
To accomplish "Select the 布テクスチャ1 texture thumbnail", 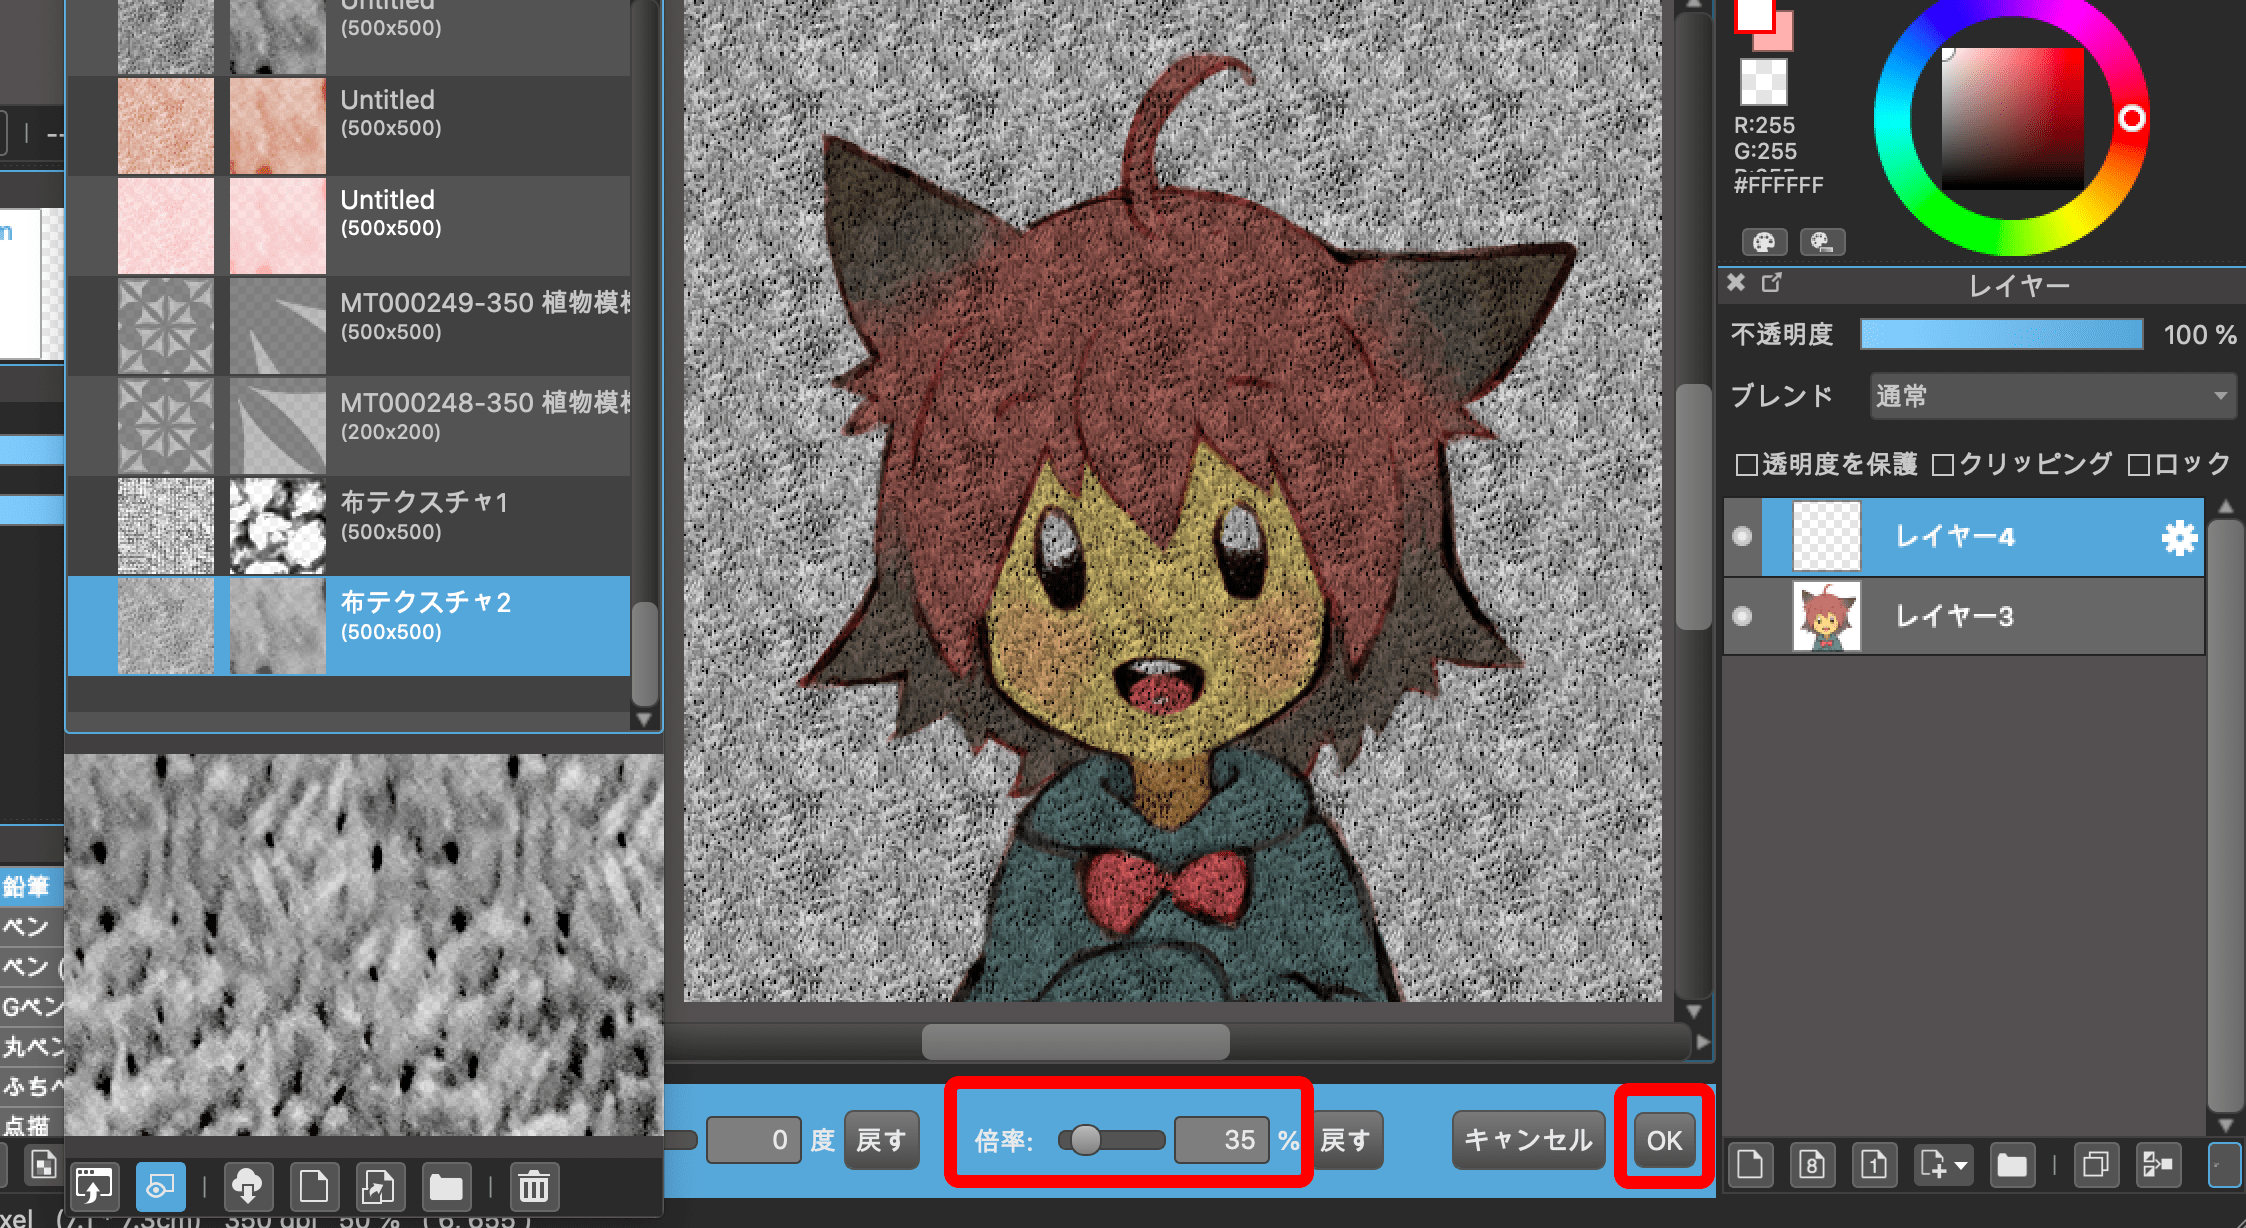I will coord(166,525).
